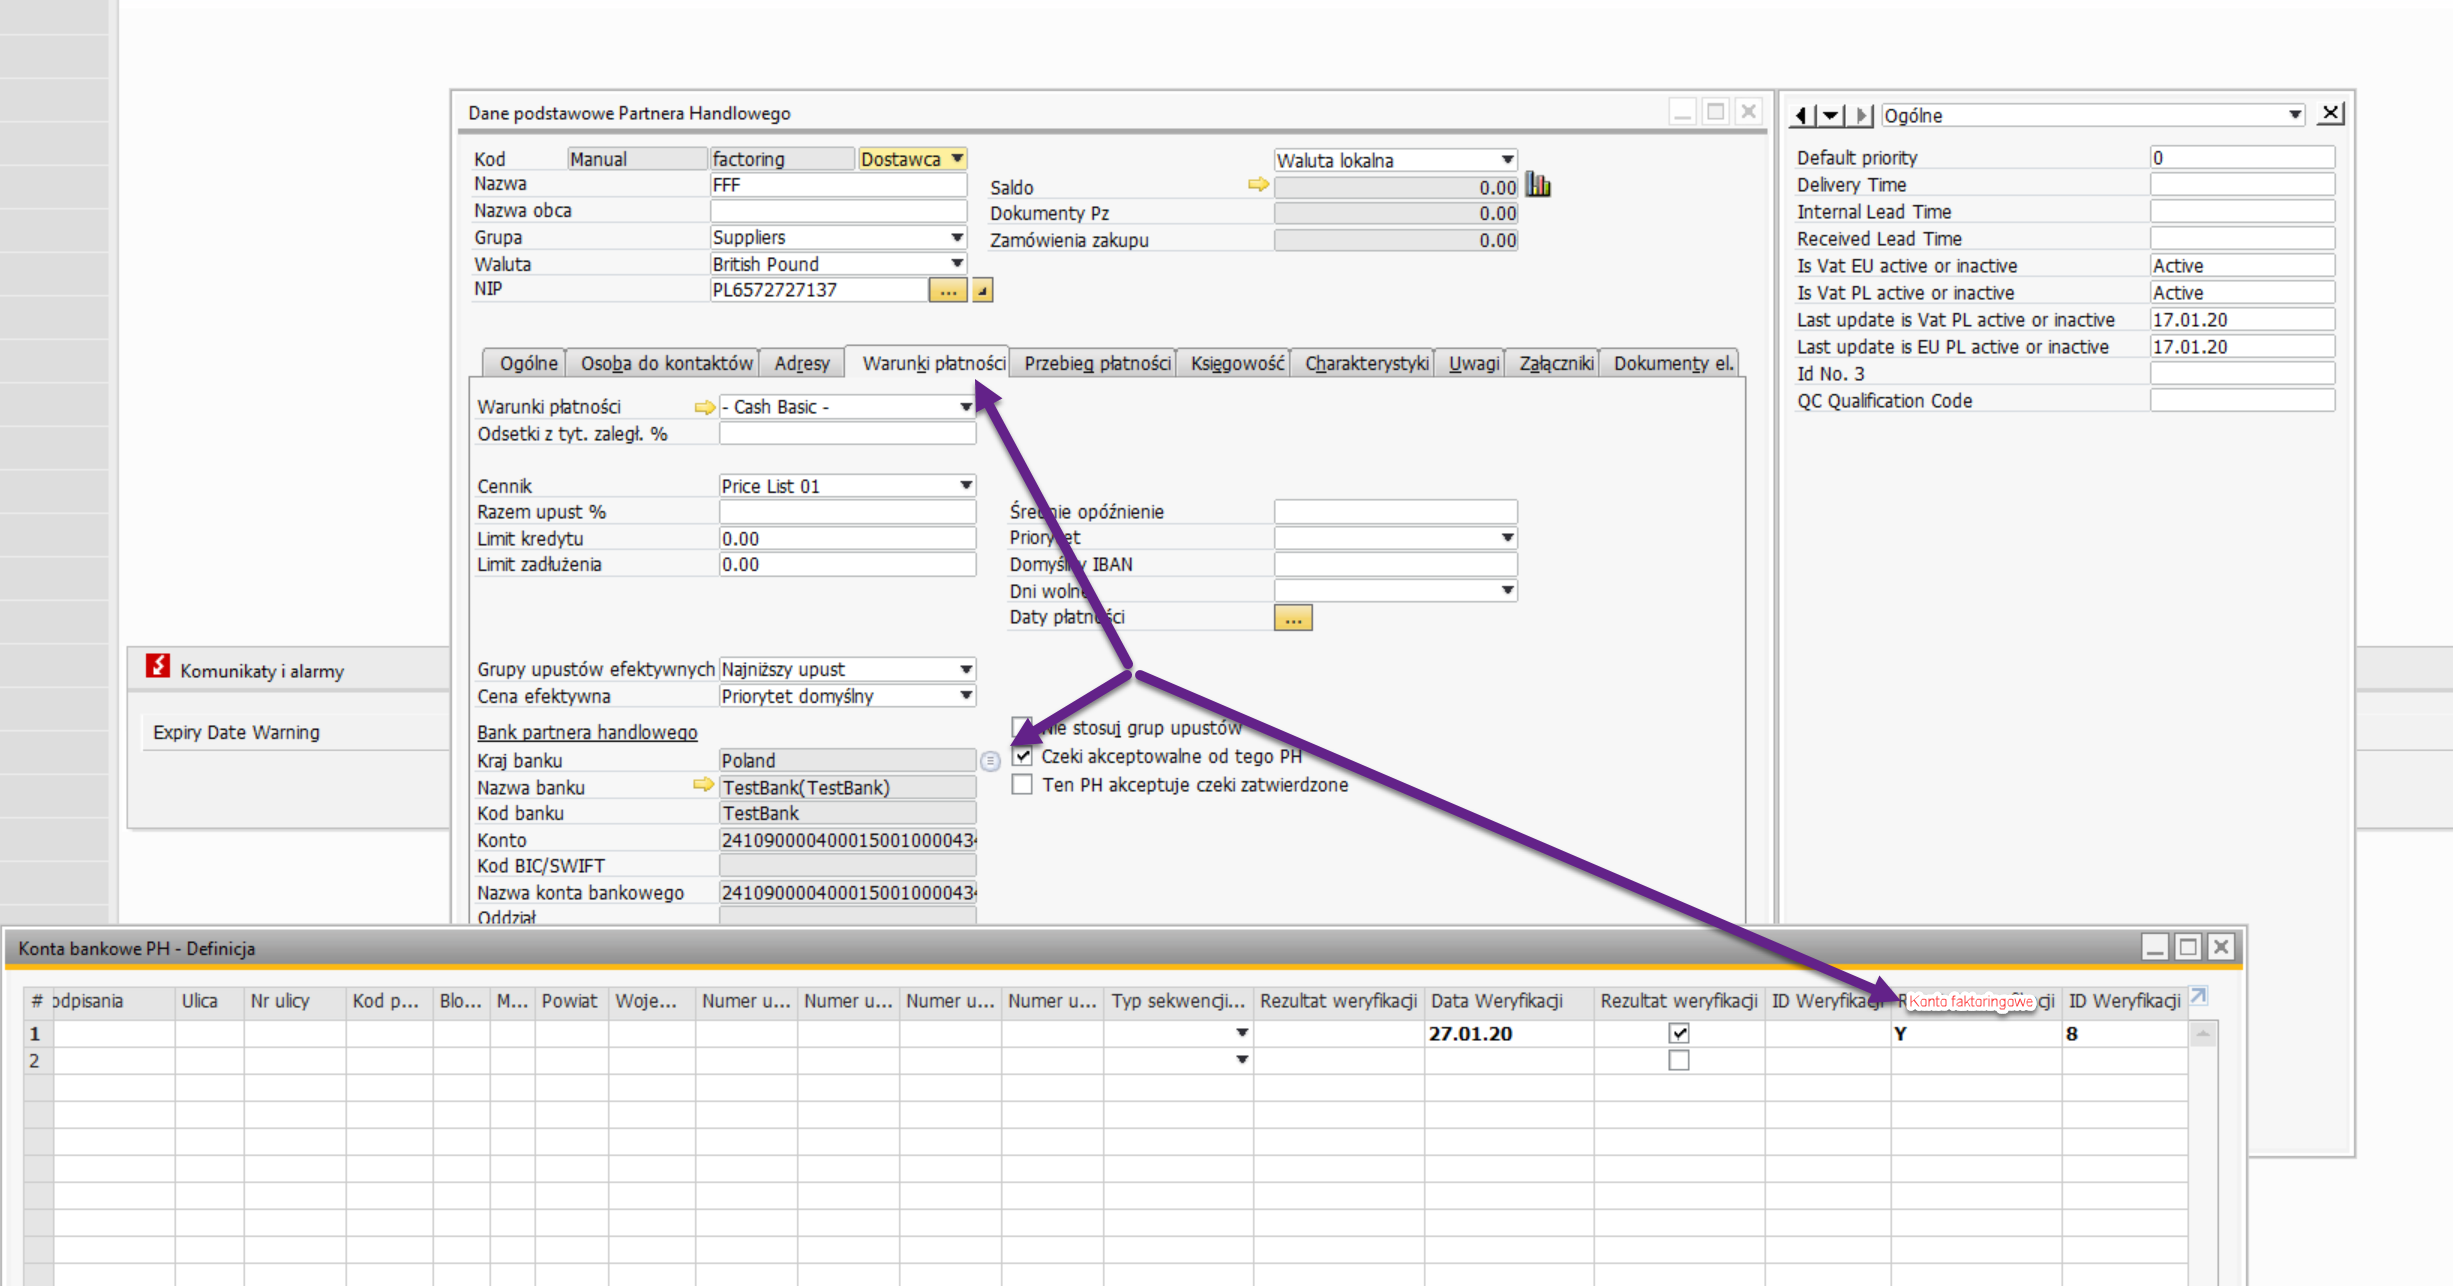Uncheck "Czeki akceptowalne od tego PH"
Image resolution: width=2453 pixels, height=1286 pixels.
(1021, 756)
